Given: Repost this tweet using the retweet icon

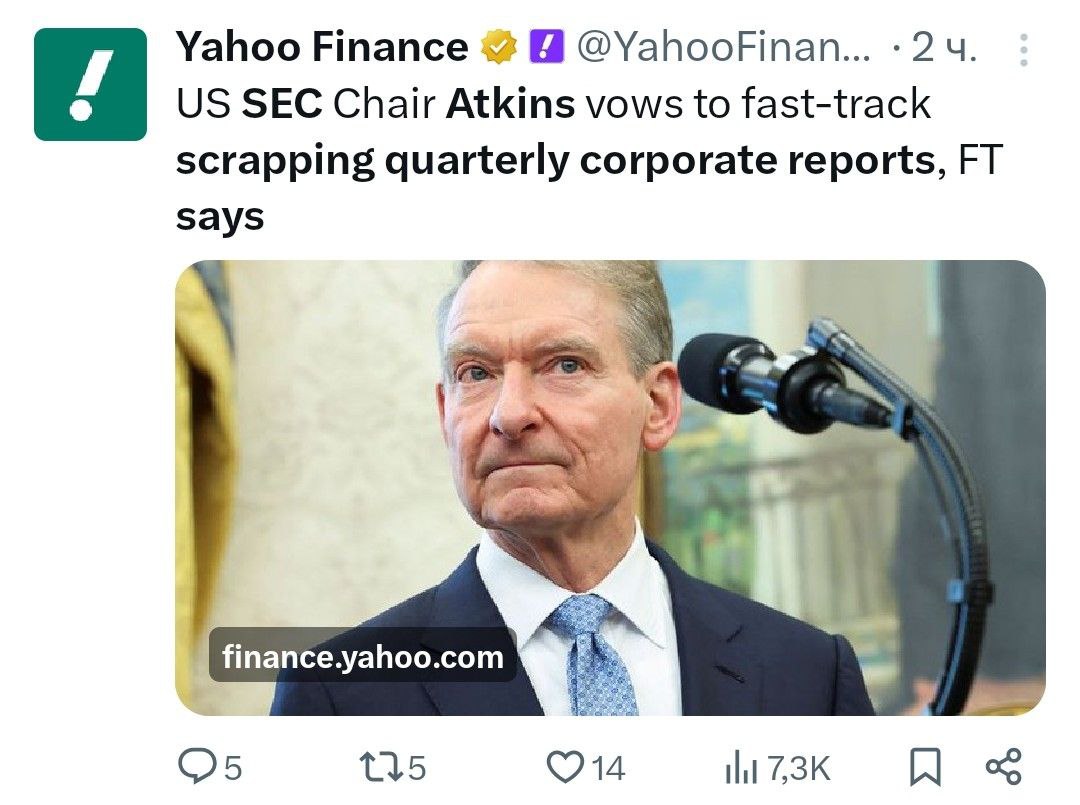Looking at the screenshot, I should (x=380, y=767).
